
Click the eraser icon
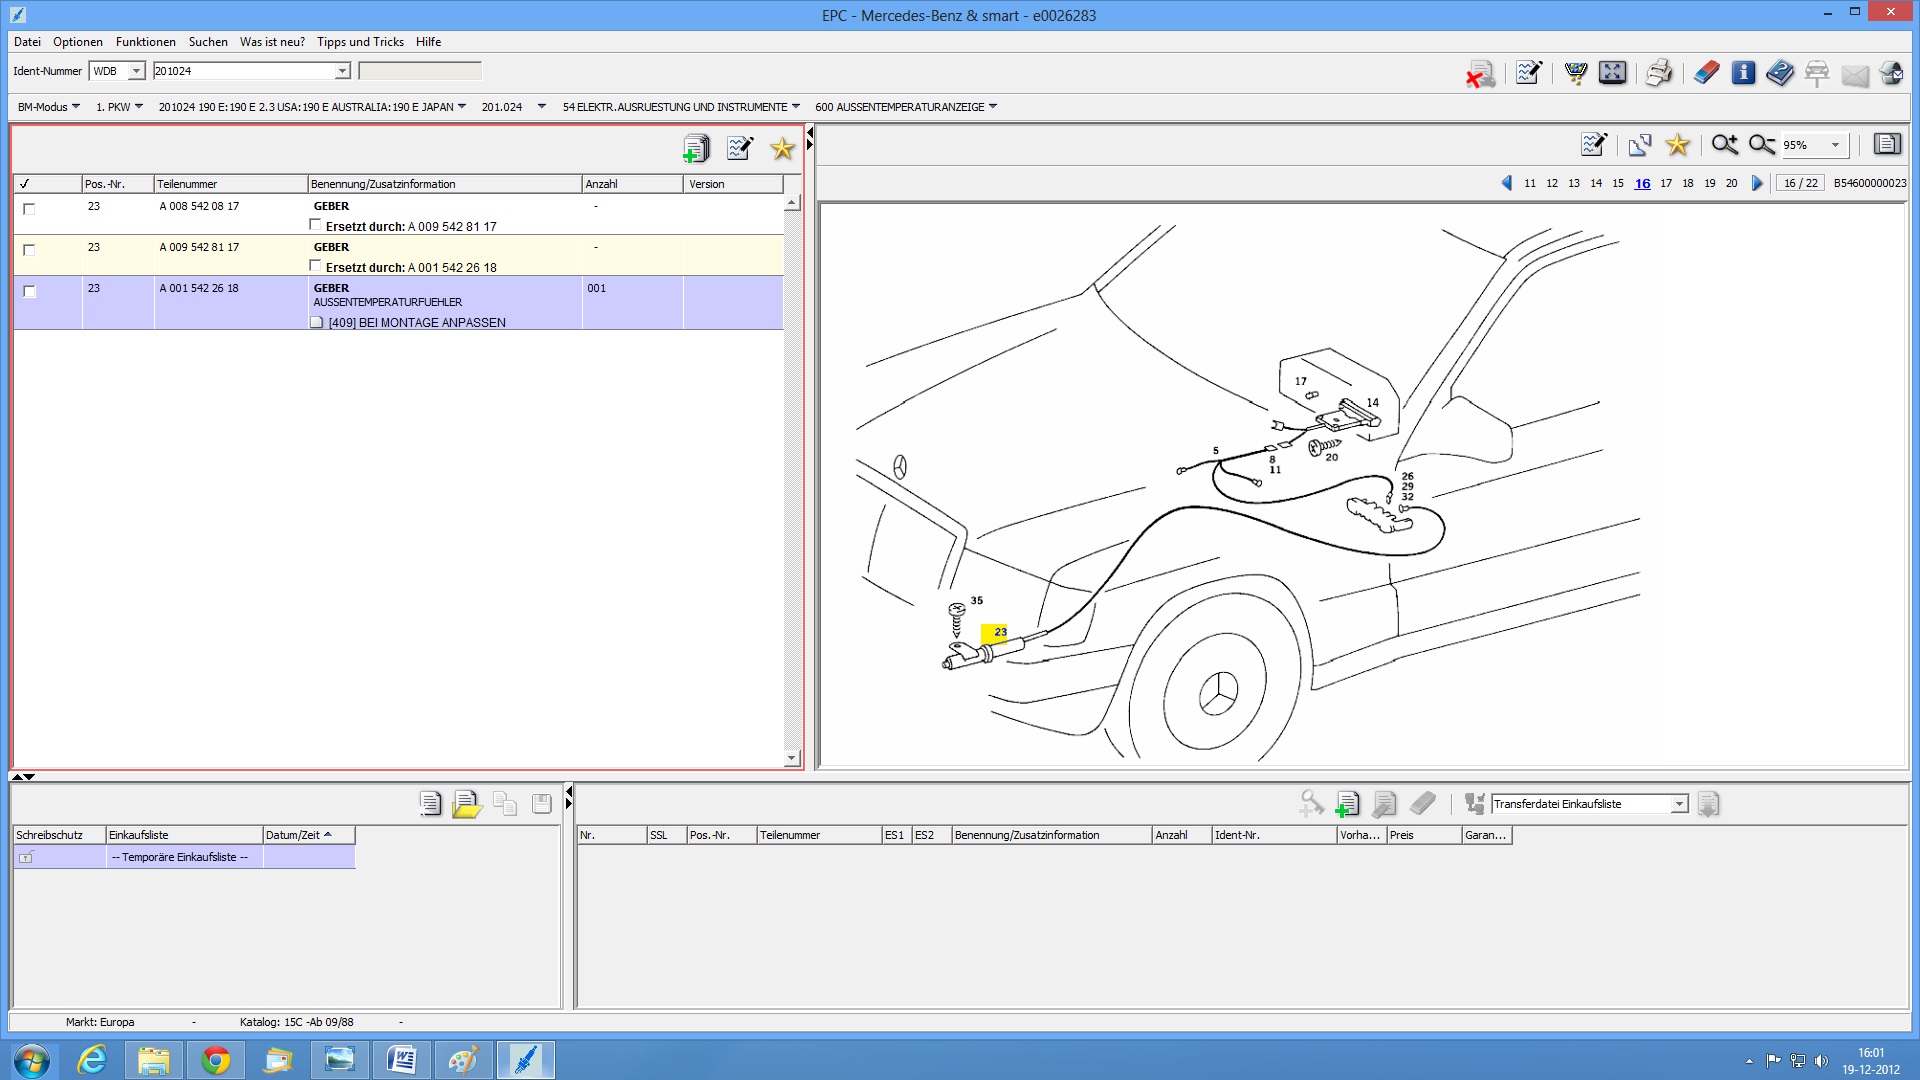click(1707, 72)
